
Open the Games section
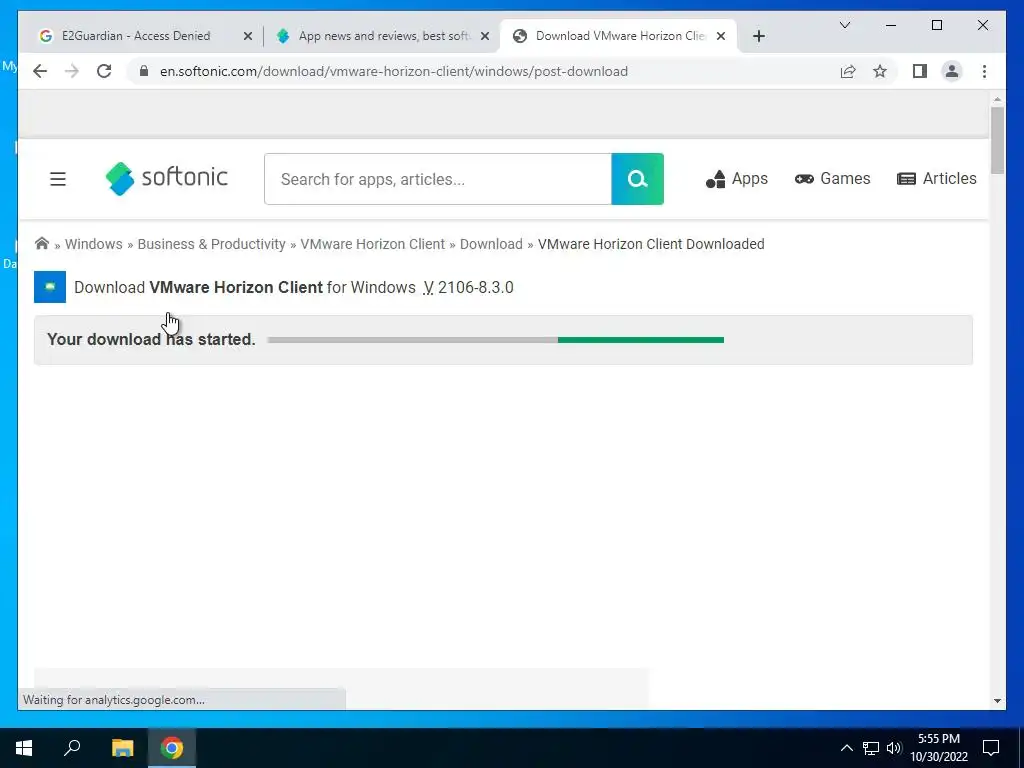tap(833, 178)
